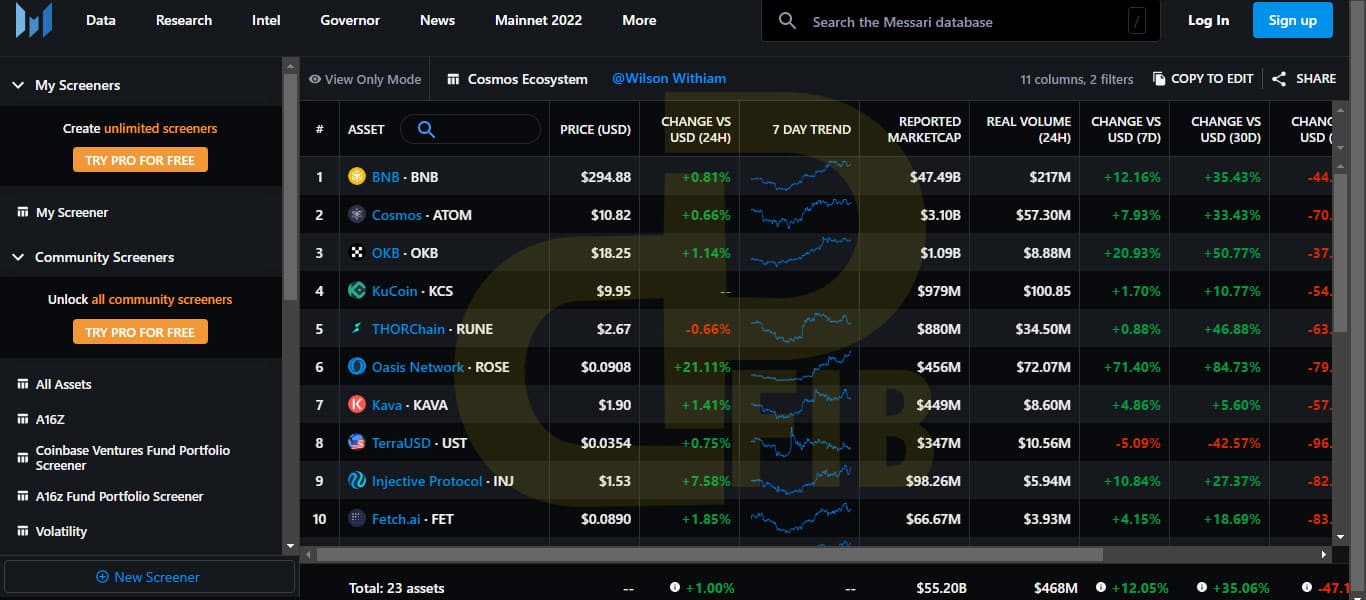The width and height of the screenshot is (1366, 600).
Task: Click the 11 columns, 2 filters text
Action: (x=1077, y=79)
